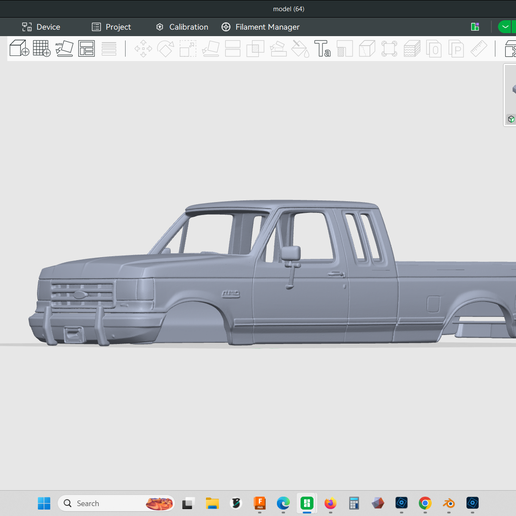The image size is (516, 516).
Task: Click the square with corner circles icon
Action: [389, 49]
